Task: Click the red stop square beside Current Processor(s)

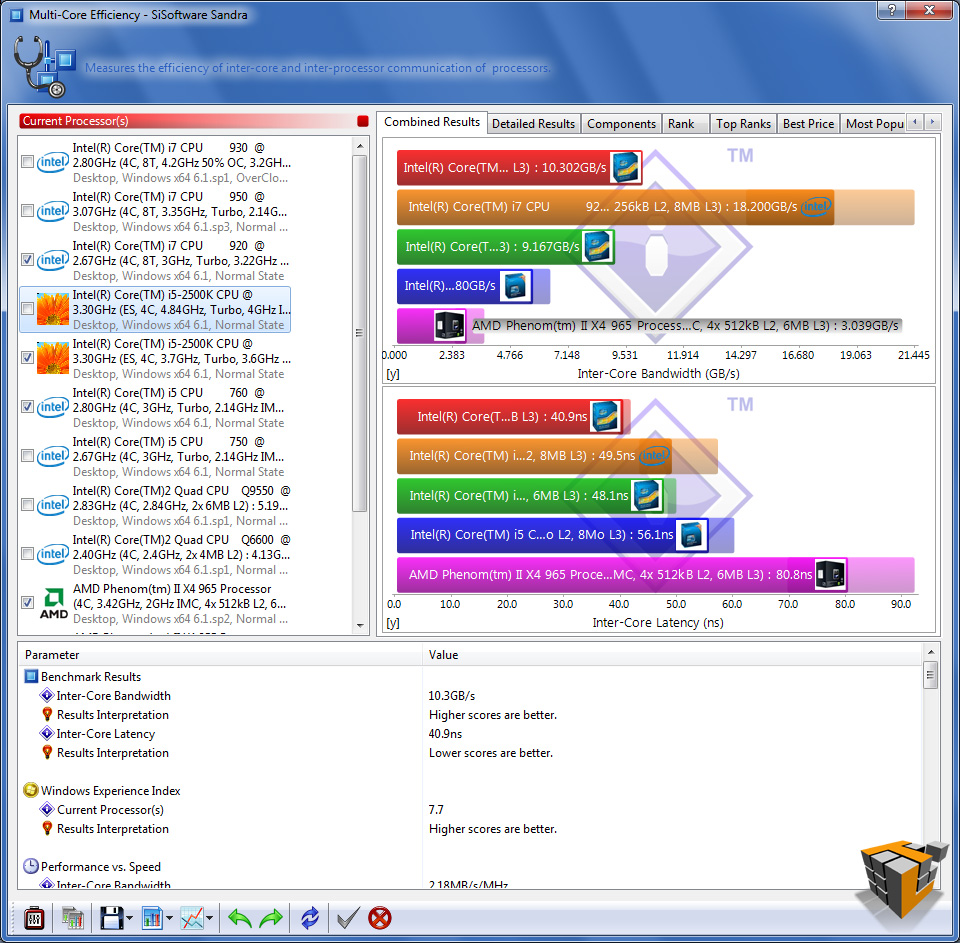Action: coord(362,121)
